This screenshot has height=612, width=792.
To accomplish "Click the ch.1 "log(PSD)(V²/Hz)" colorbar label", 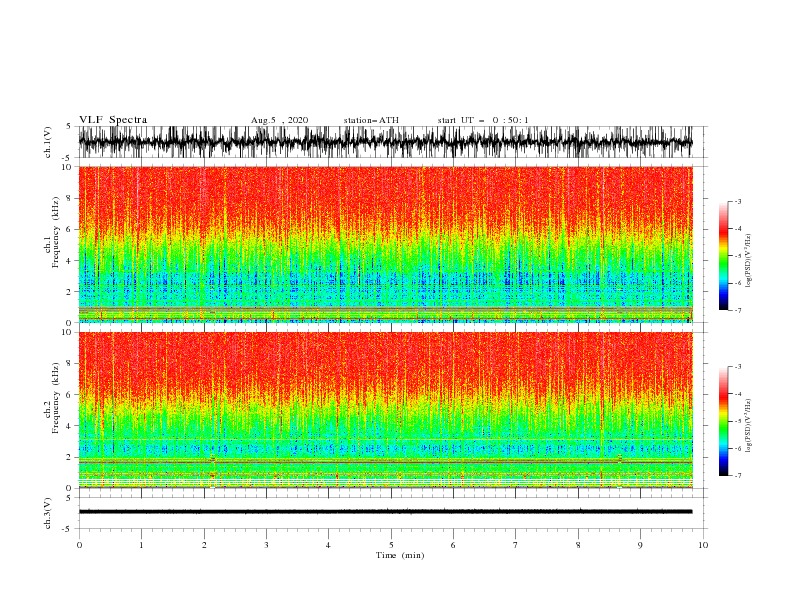I will click(749, 261).
